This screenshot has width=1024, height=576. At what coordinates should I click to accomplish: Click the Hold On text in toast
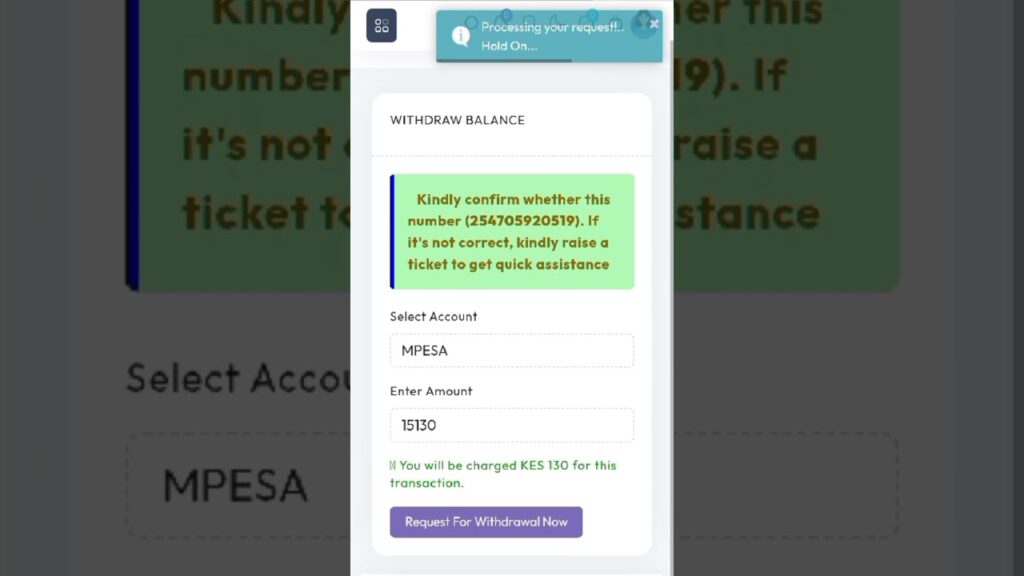point(509,46)
